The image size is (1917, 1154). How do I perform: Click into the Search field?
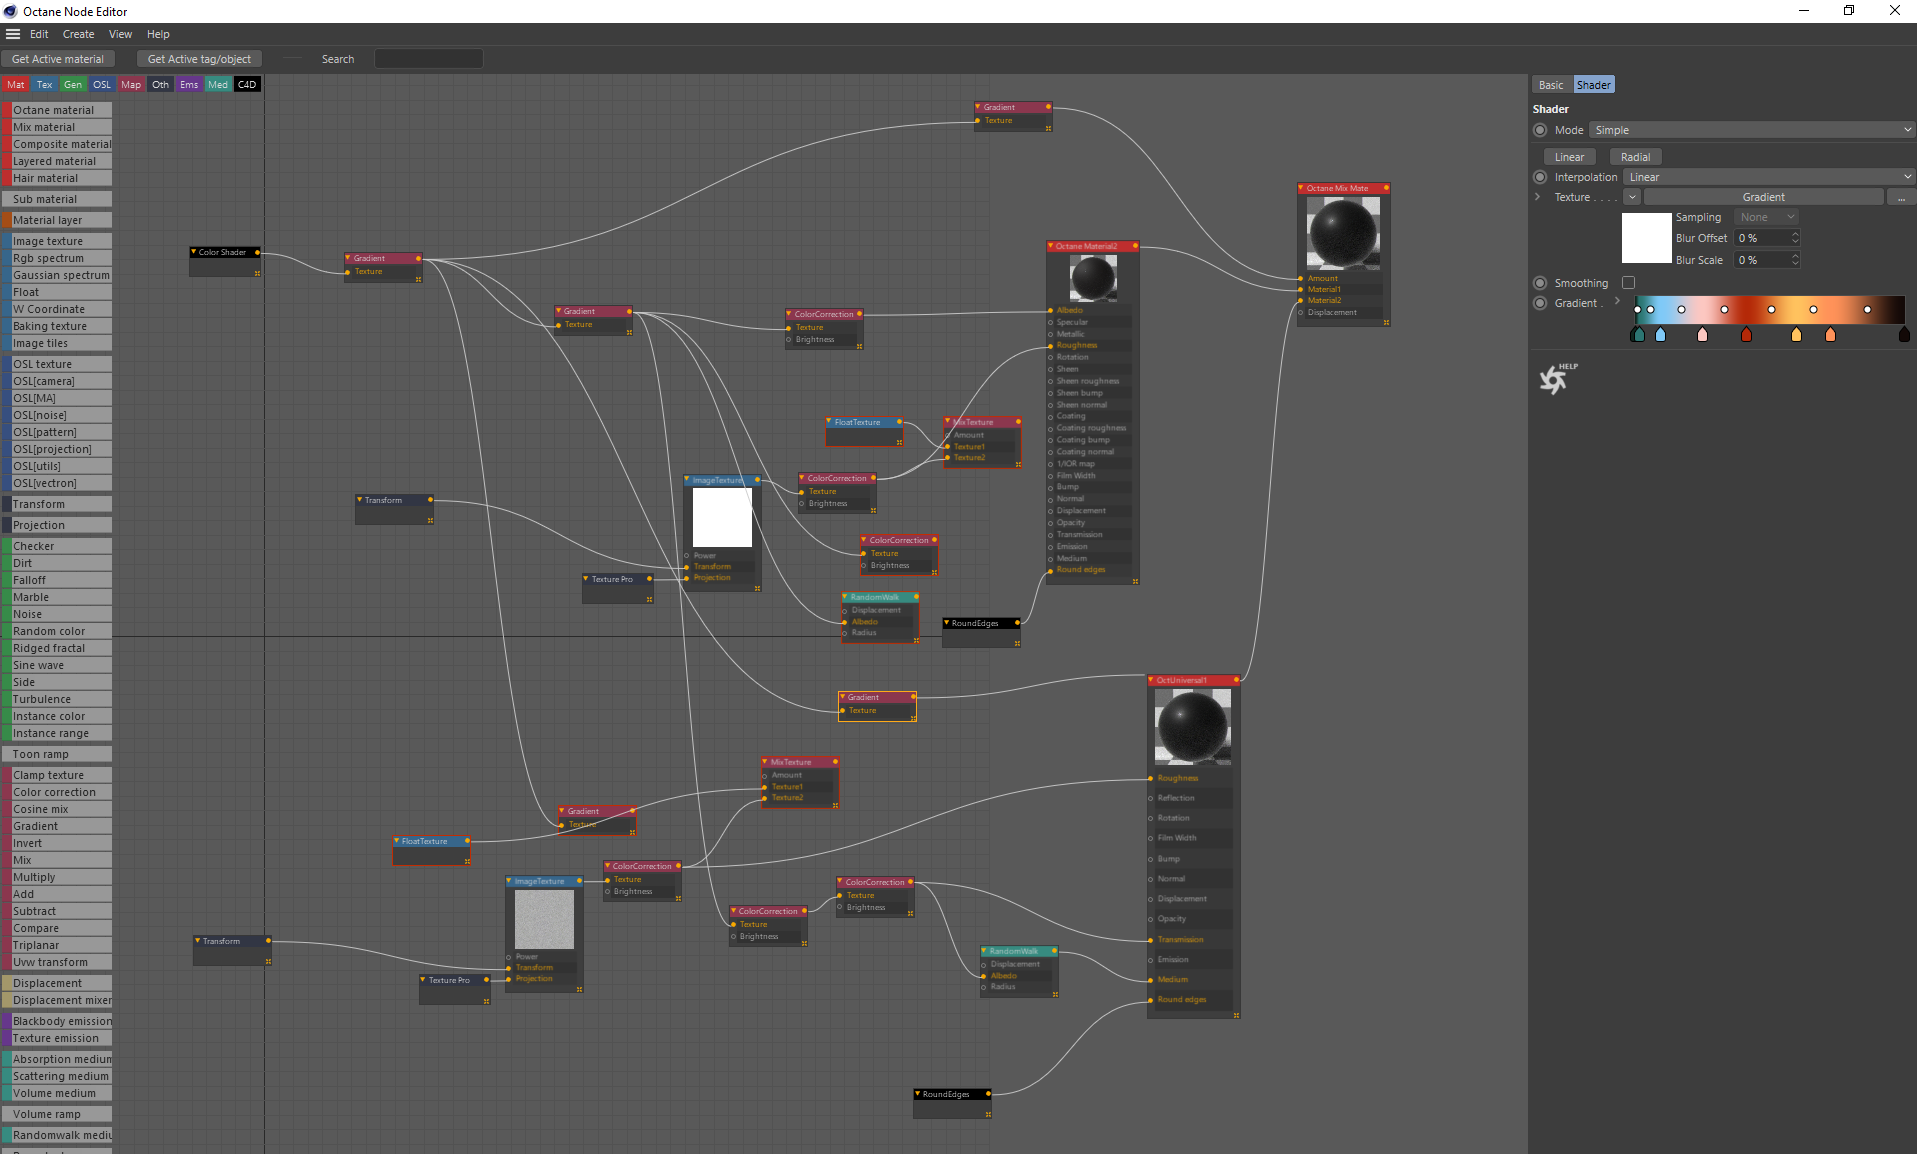tap(428, 59)
